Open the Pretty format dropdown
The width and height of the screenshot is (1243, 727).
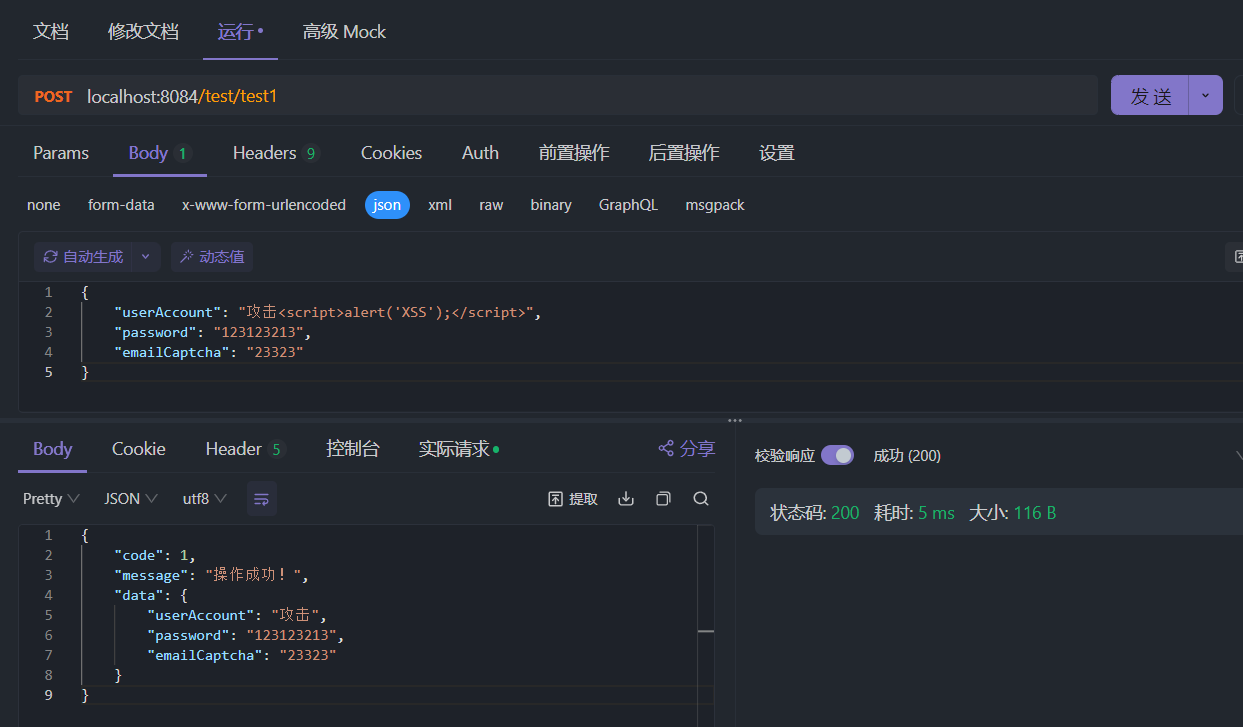51,498
